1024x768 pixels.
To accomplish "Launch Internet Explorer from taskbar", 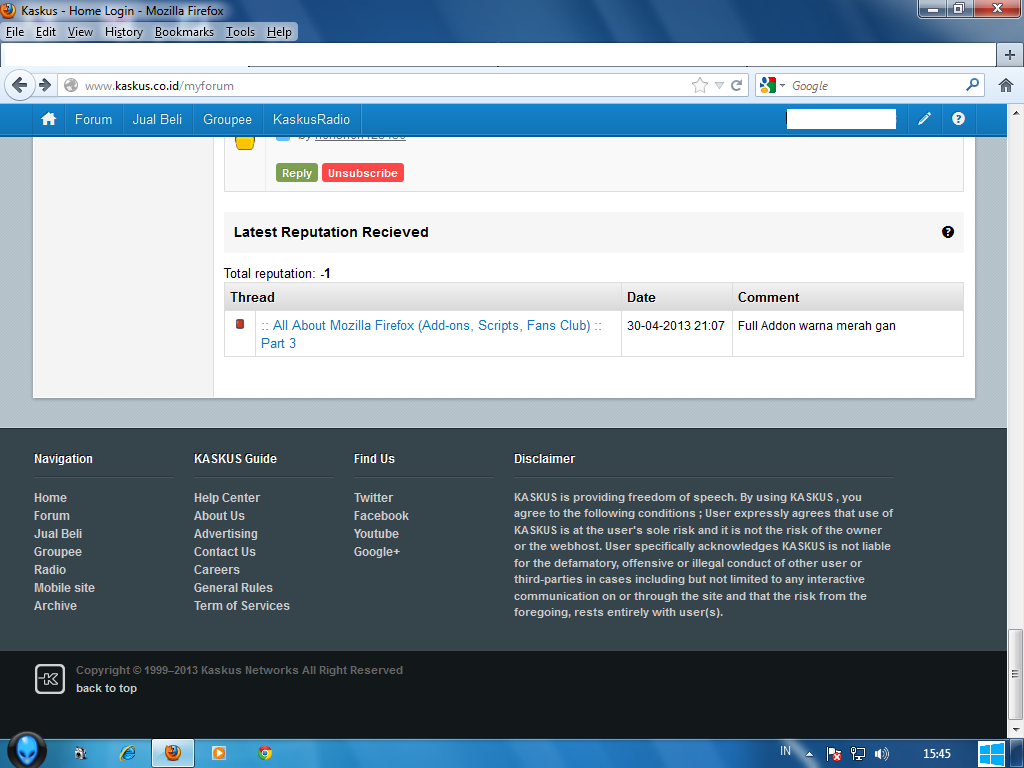I will [x=127, y=753].
